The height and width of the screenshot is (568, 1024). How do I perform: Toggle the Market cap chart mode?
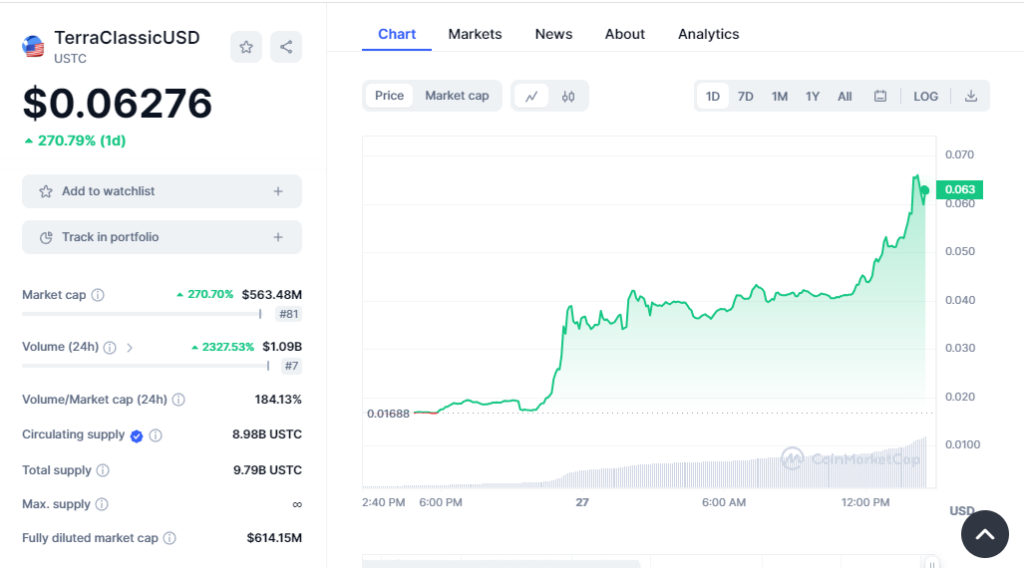(457, 96)
